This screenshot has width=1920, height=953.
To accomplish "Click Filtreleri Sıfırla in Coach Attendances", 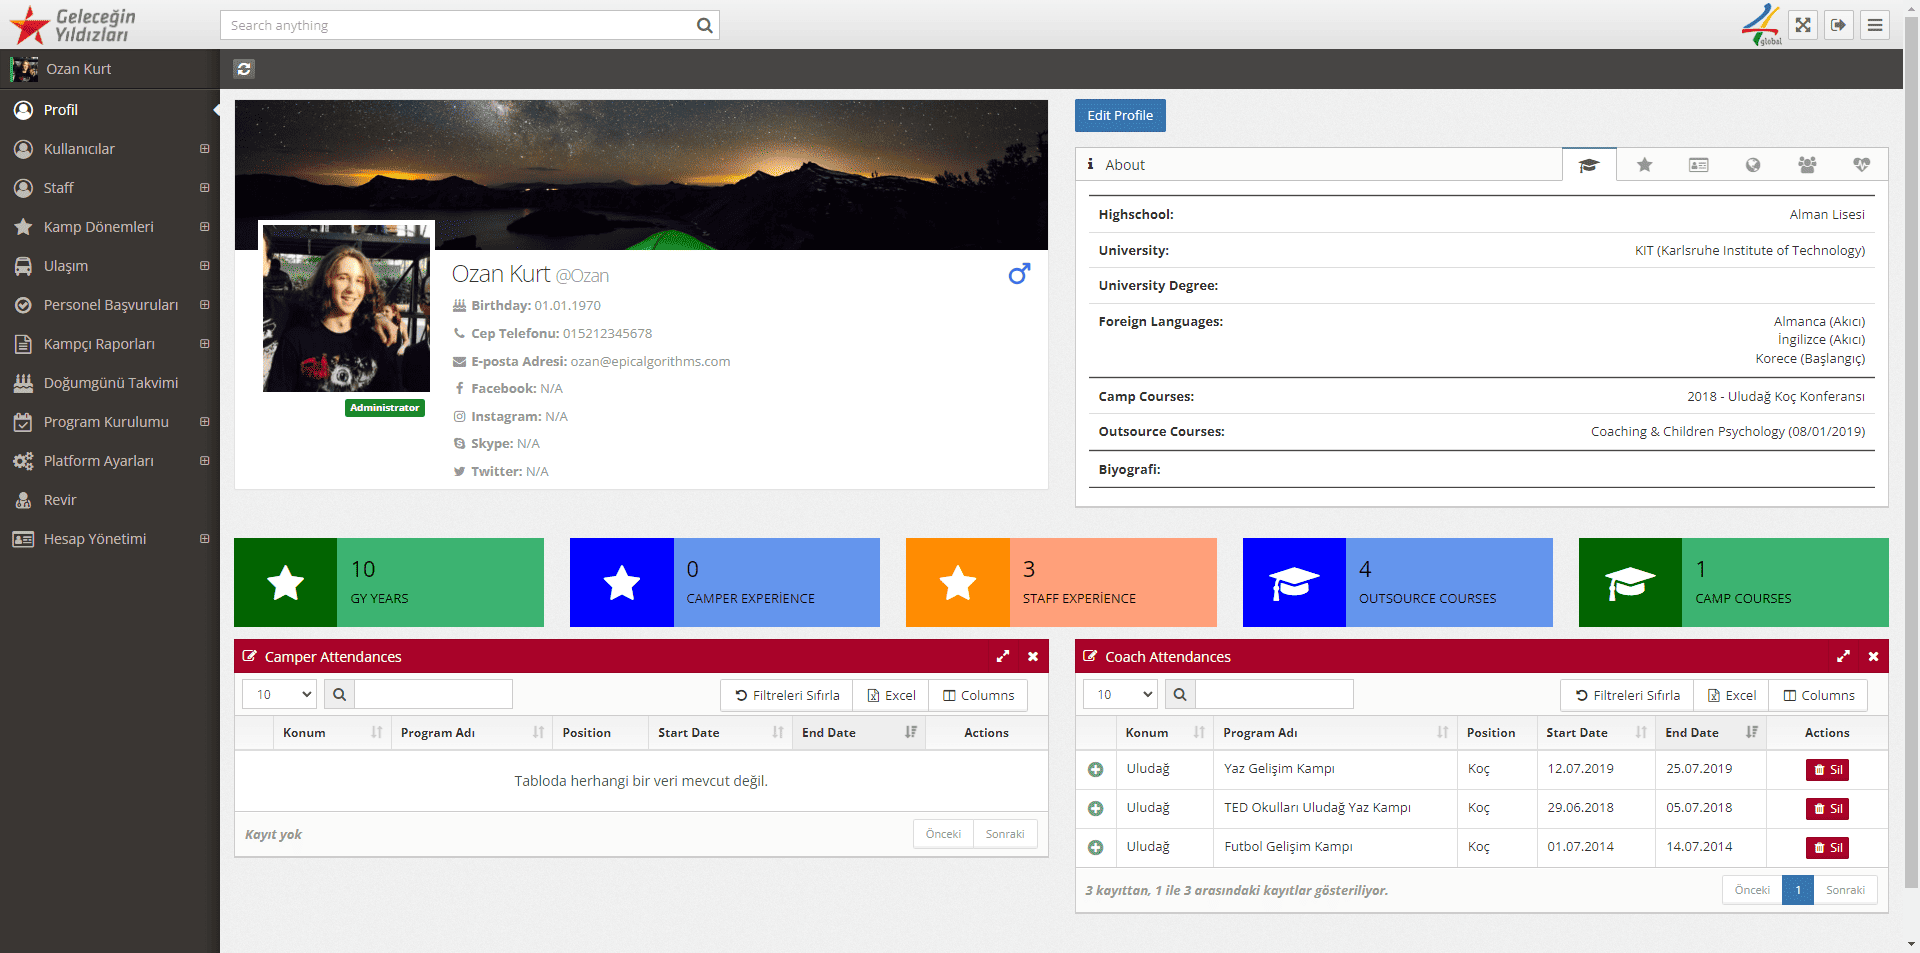I will click(x=1627, y=695).
